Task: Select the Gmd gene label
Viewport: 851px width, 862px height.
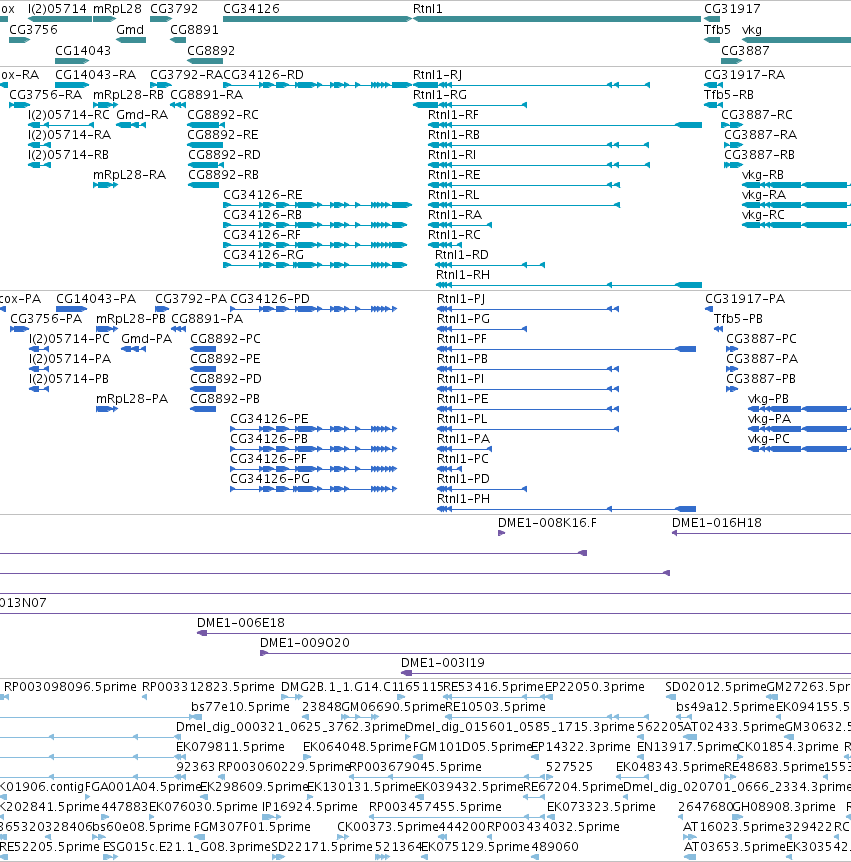Action: (x=130, y=30)
